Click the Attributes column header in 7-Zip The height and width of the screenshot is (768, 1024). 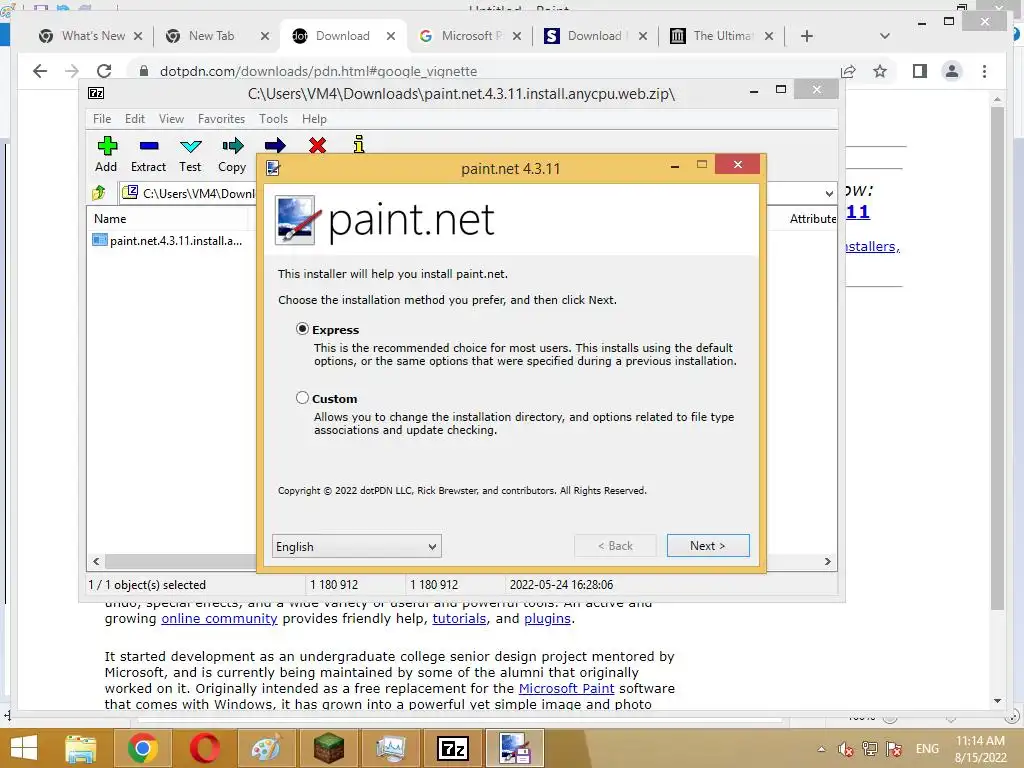[812, 219]
